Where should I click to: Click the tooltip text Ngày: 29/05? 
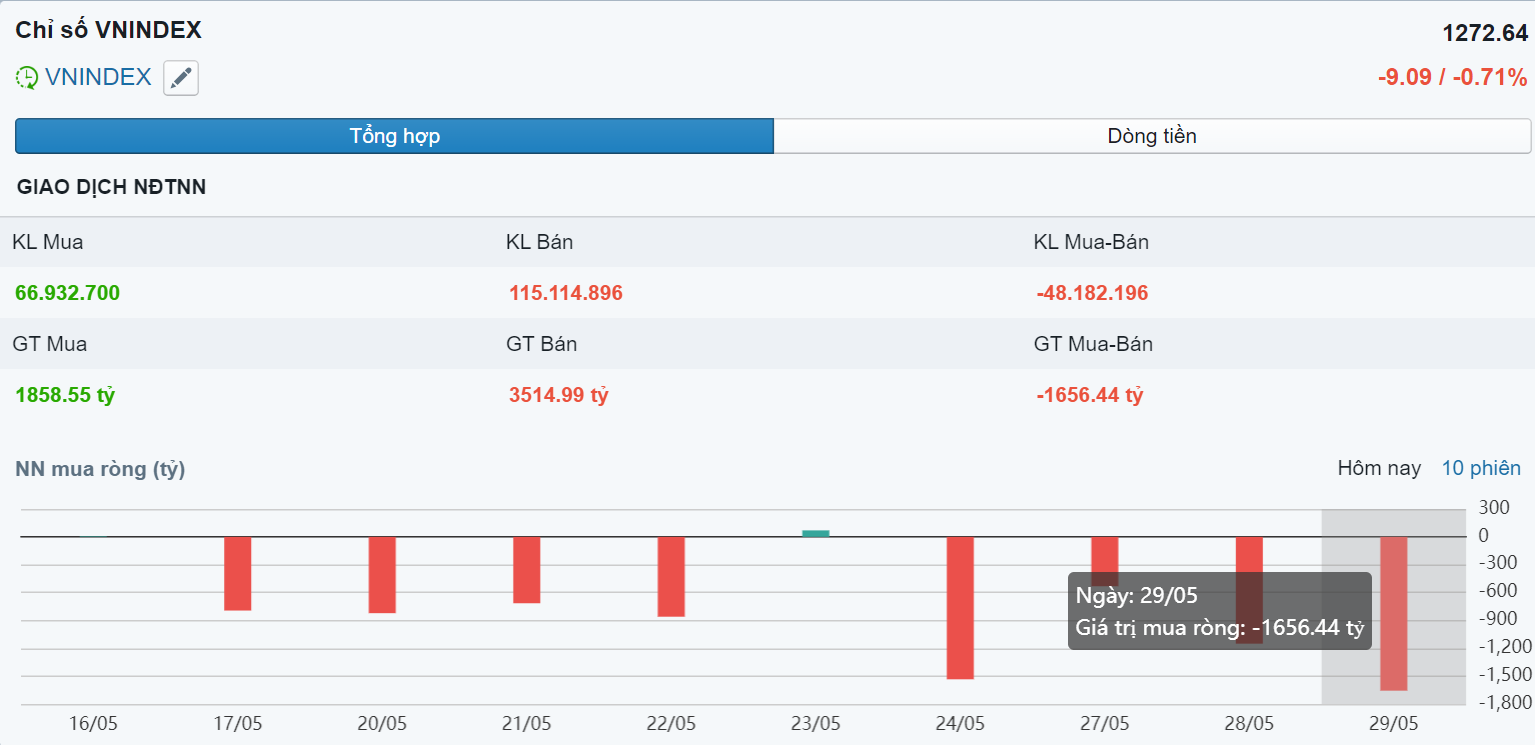pyautogui.click(x=1137, y=597)
